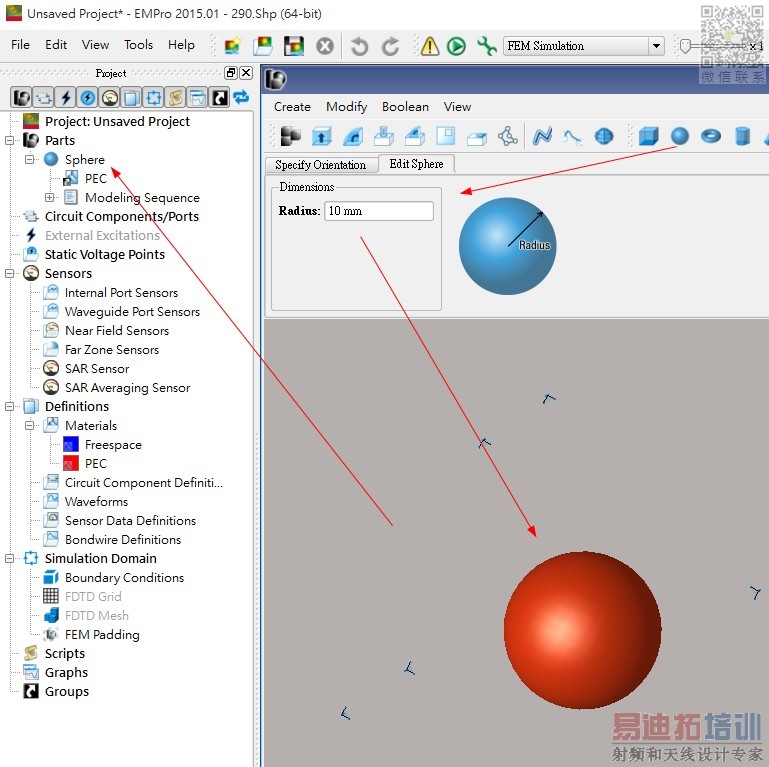Click the blue Freespace material swatch
Image resolution: width=769 pixels, height=767 pixels.
71,445
